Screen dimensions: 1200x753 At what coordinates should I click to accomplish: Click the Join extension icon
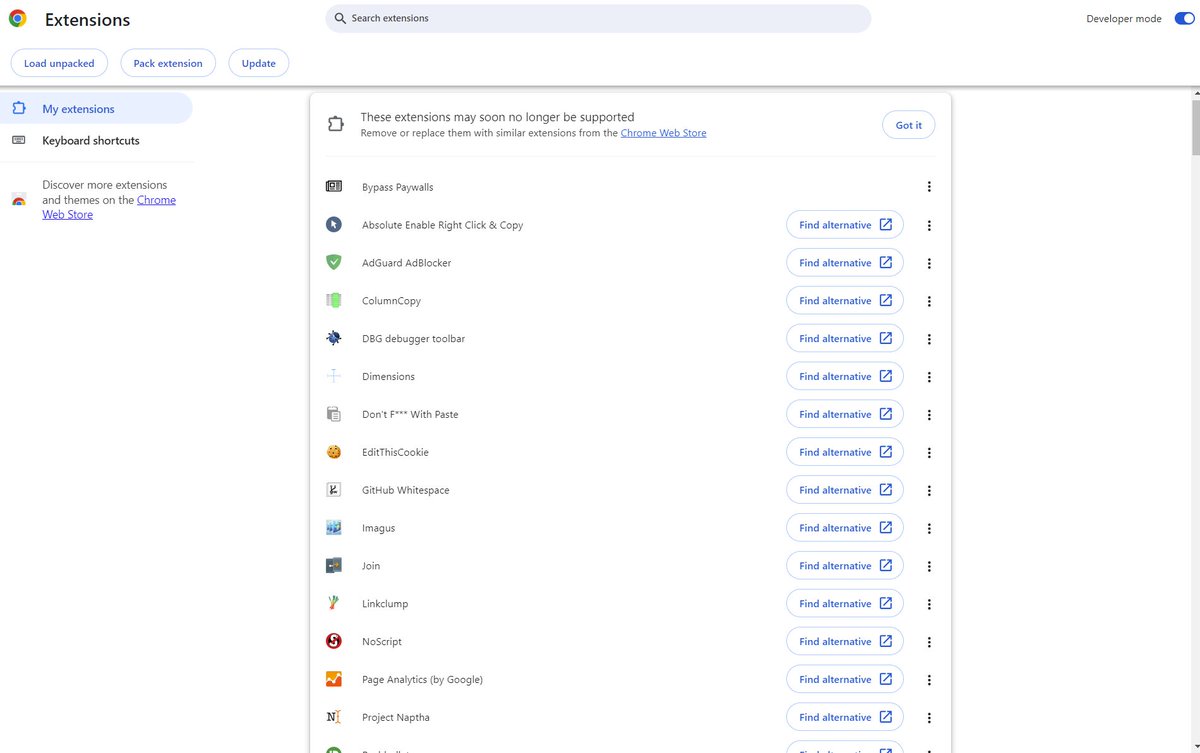click(334, 566)
